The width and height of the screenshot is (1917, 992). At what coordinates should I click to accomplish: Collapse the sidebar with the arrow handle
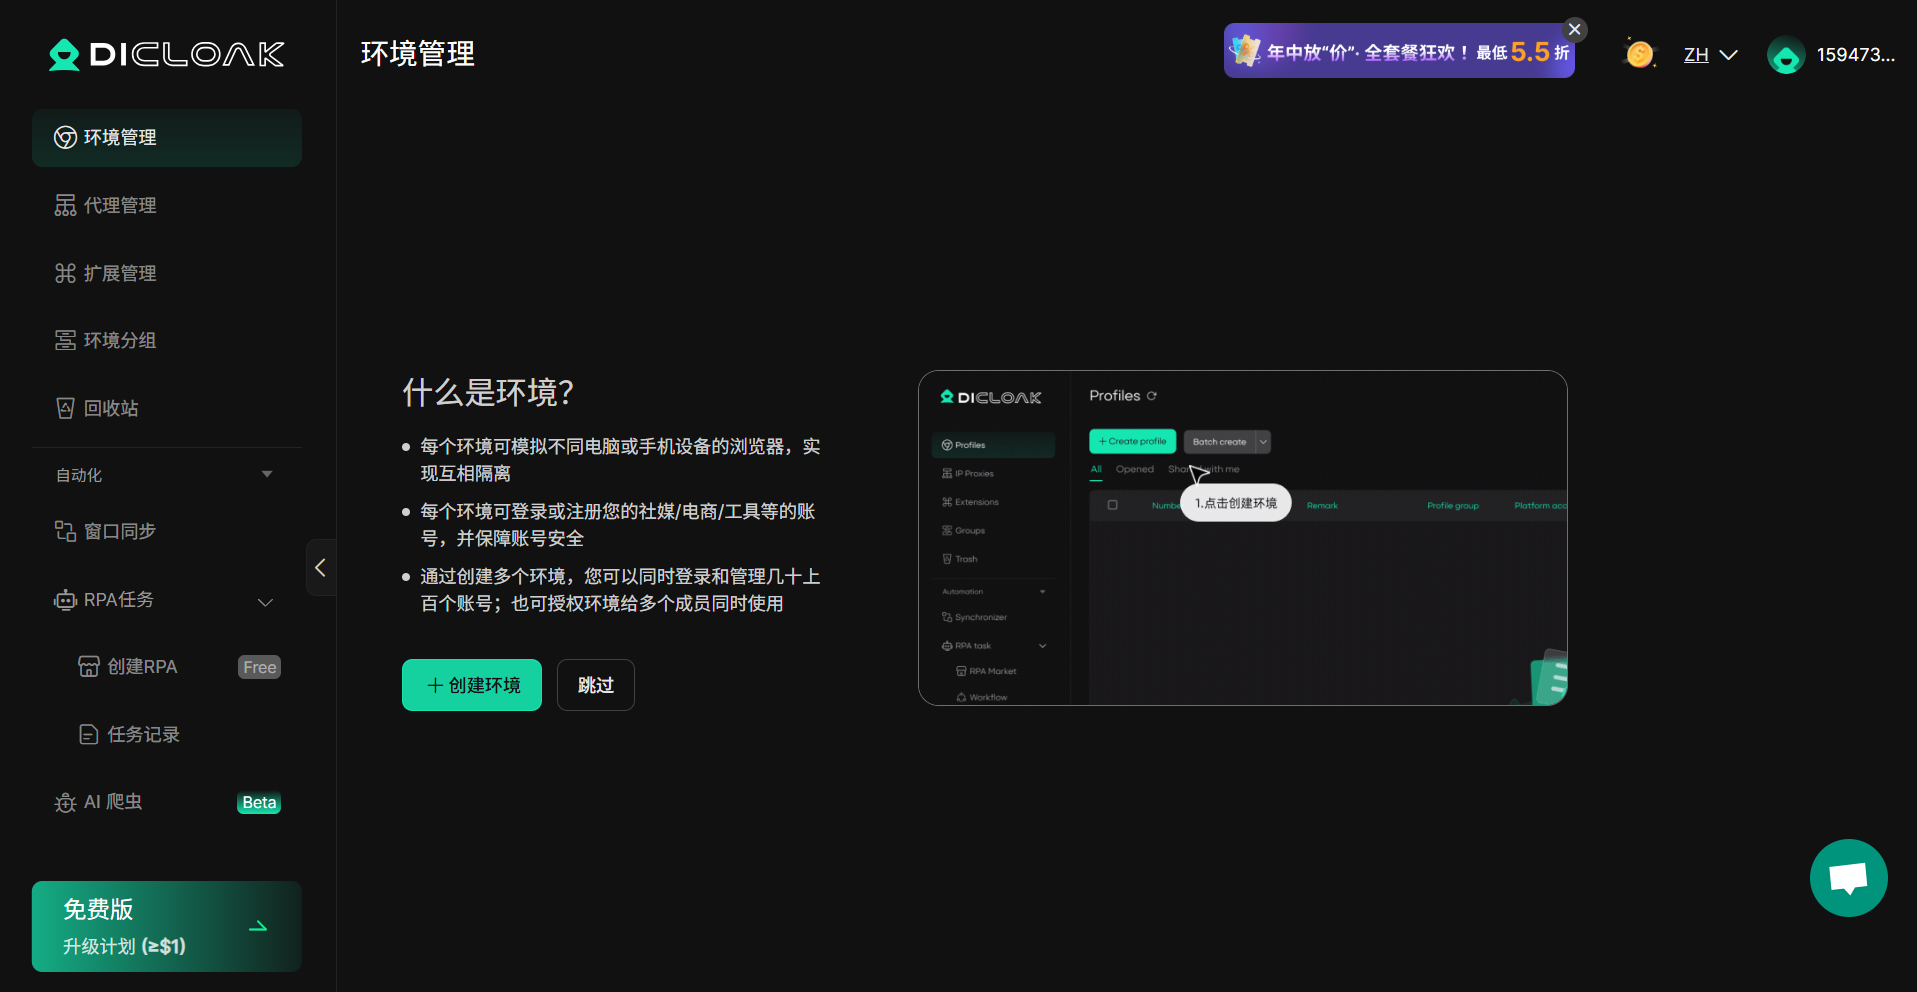tap(320, 568)
